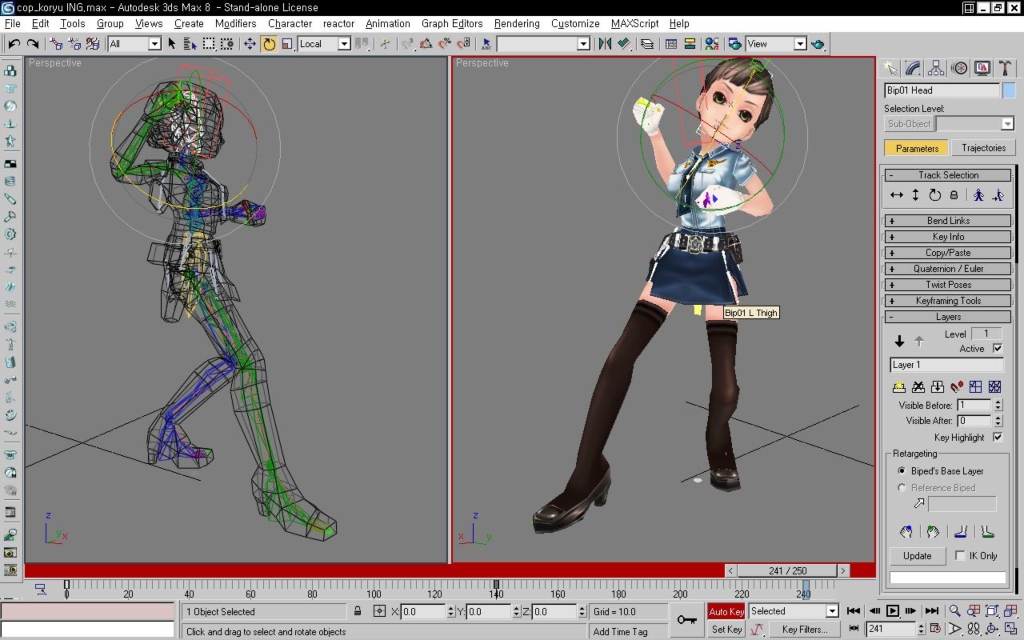Click the Trajectories button
This screenshot has width=1024, height=640.
pyautogui.click(x=983, y=148)
